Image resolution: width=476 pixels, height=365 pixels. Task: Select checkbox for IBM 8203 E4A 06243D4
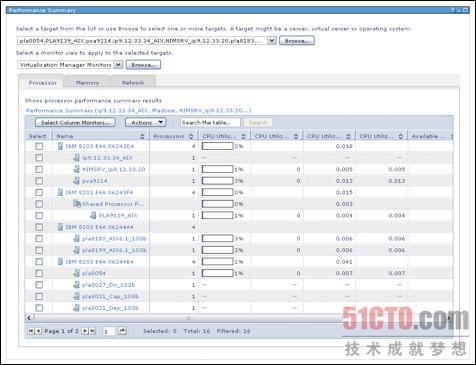[39, 146]
